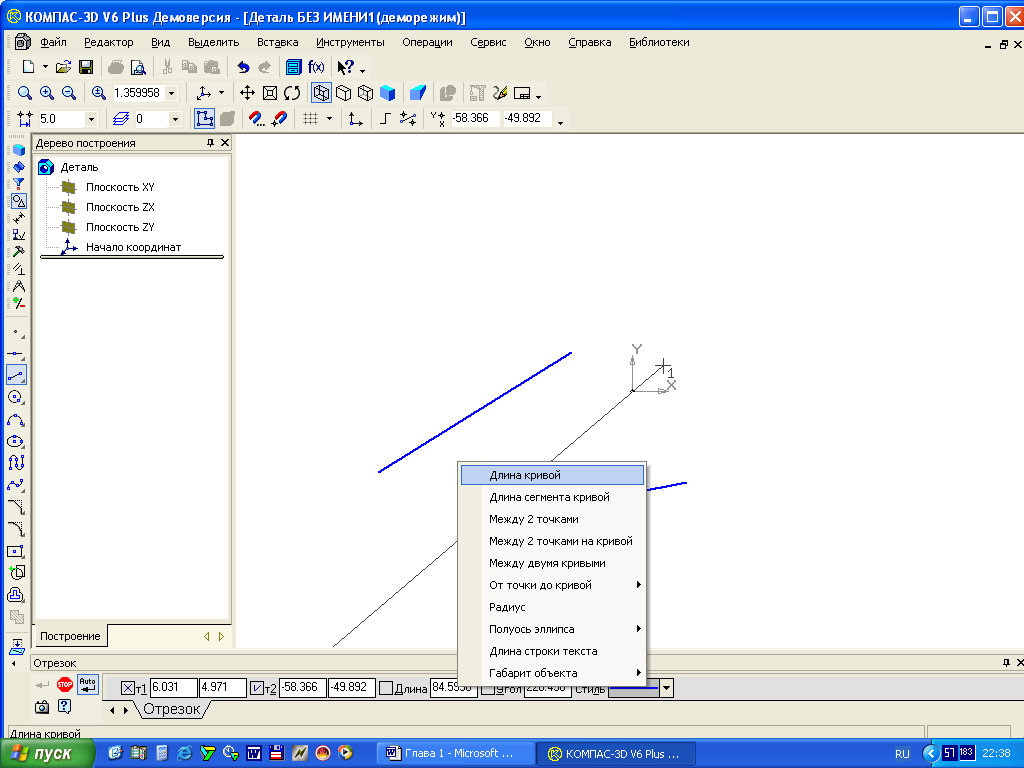Screen dimensions: 1024x768
Task: Open the Инструменты menu
Action: [x=350, y=42]
